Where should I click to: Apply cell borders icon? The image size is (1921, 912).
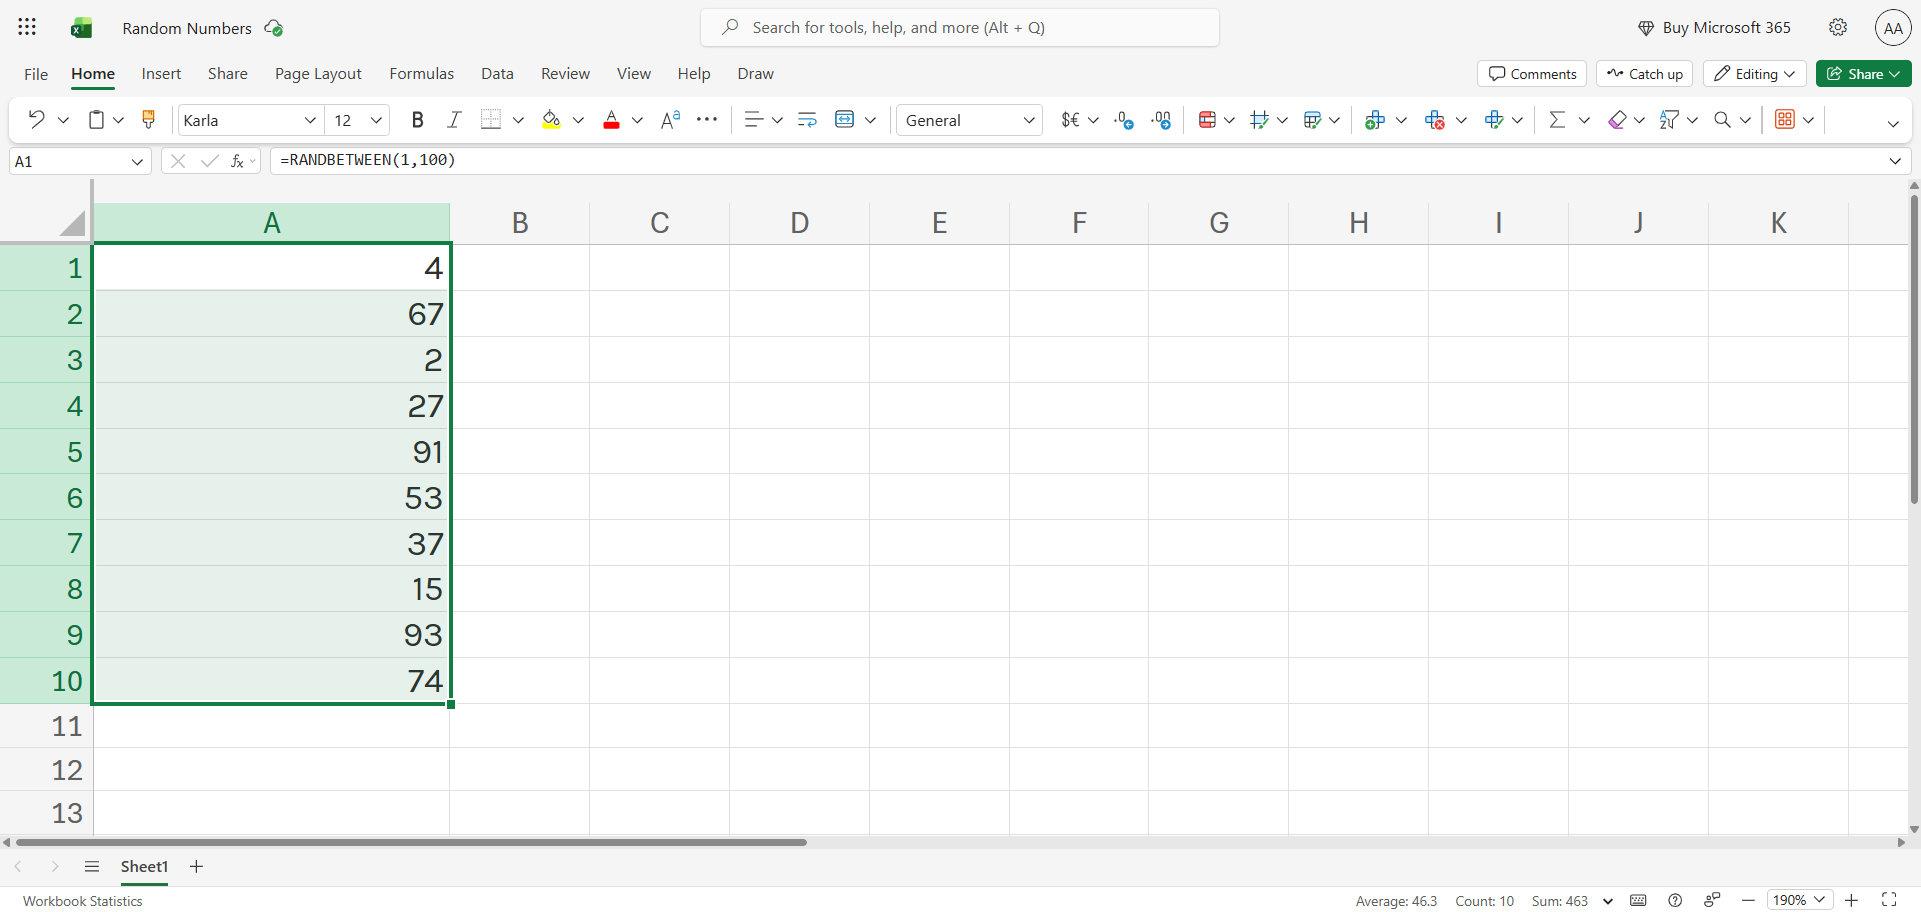coord(490,120)
